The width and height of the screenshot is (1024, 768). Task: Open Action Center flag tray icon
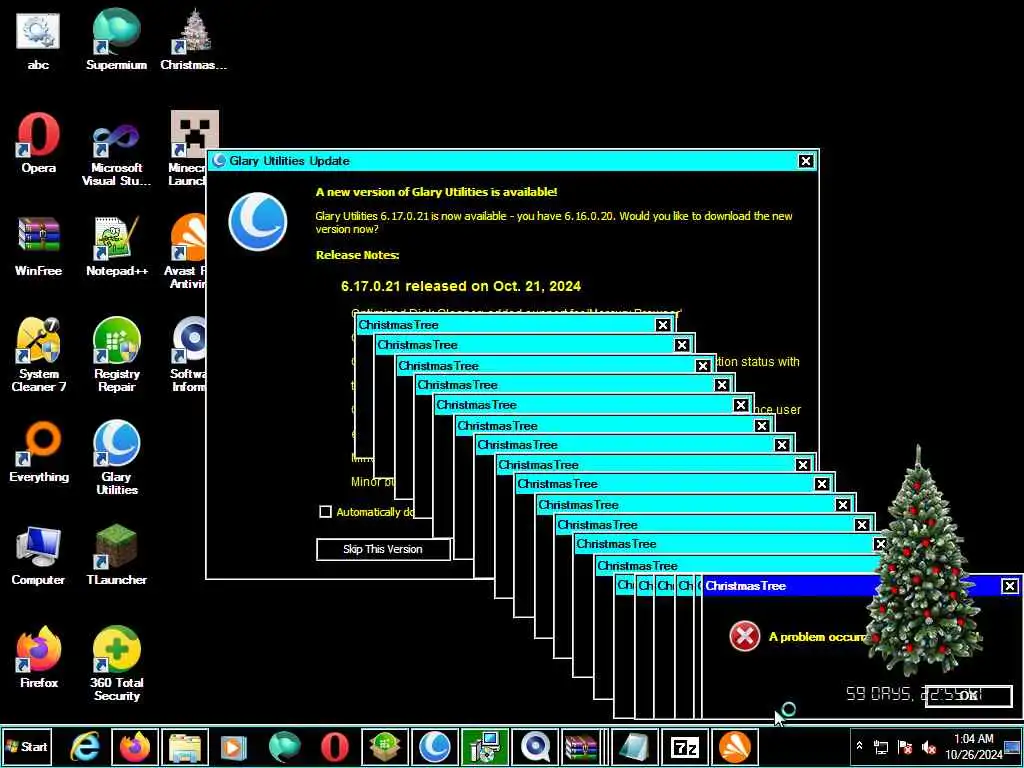click(904, 746)
